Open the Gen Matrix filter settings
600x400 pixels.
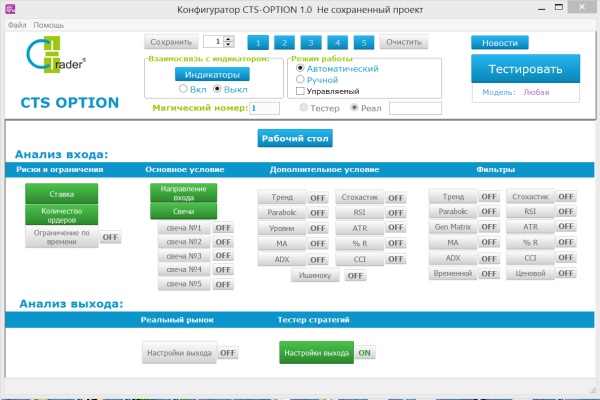tap(453, 227)
